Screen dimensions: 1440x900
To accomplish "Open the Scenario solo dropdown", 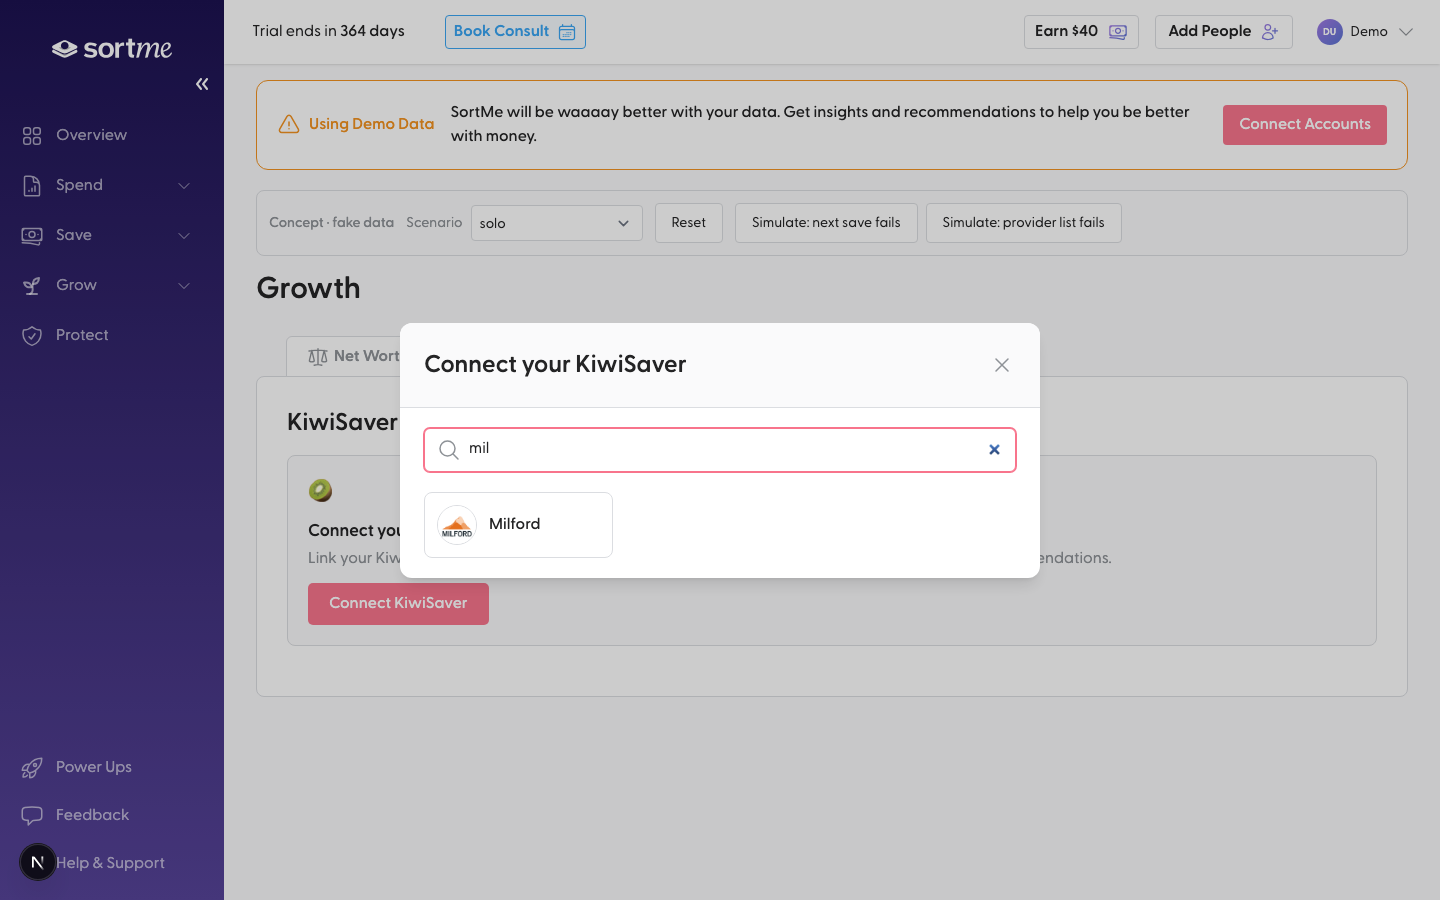I will coord(556,223).
